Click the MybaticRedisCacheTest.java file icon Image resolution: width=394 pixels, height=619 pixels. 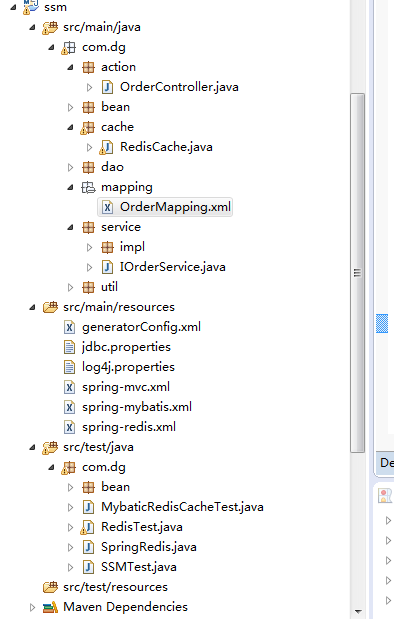click(x=88, y=507)
